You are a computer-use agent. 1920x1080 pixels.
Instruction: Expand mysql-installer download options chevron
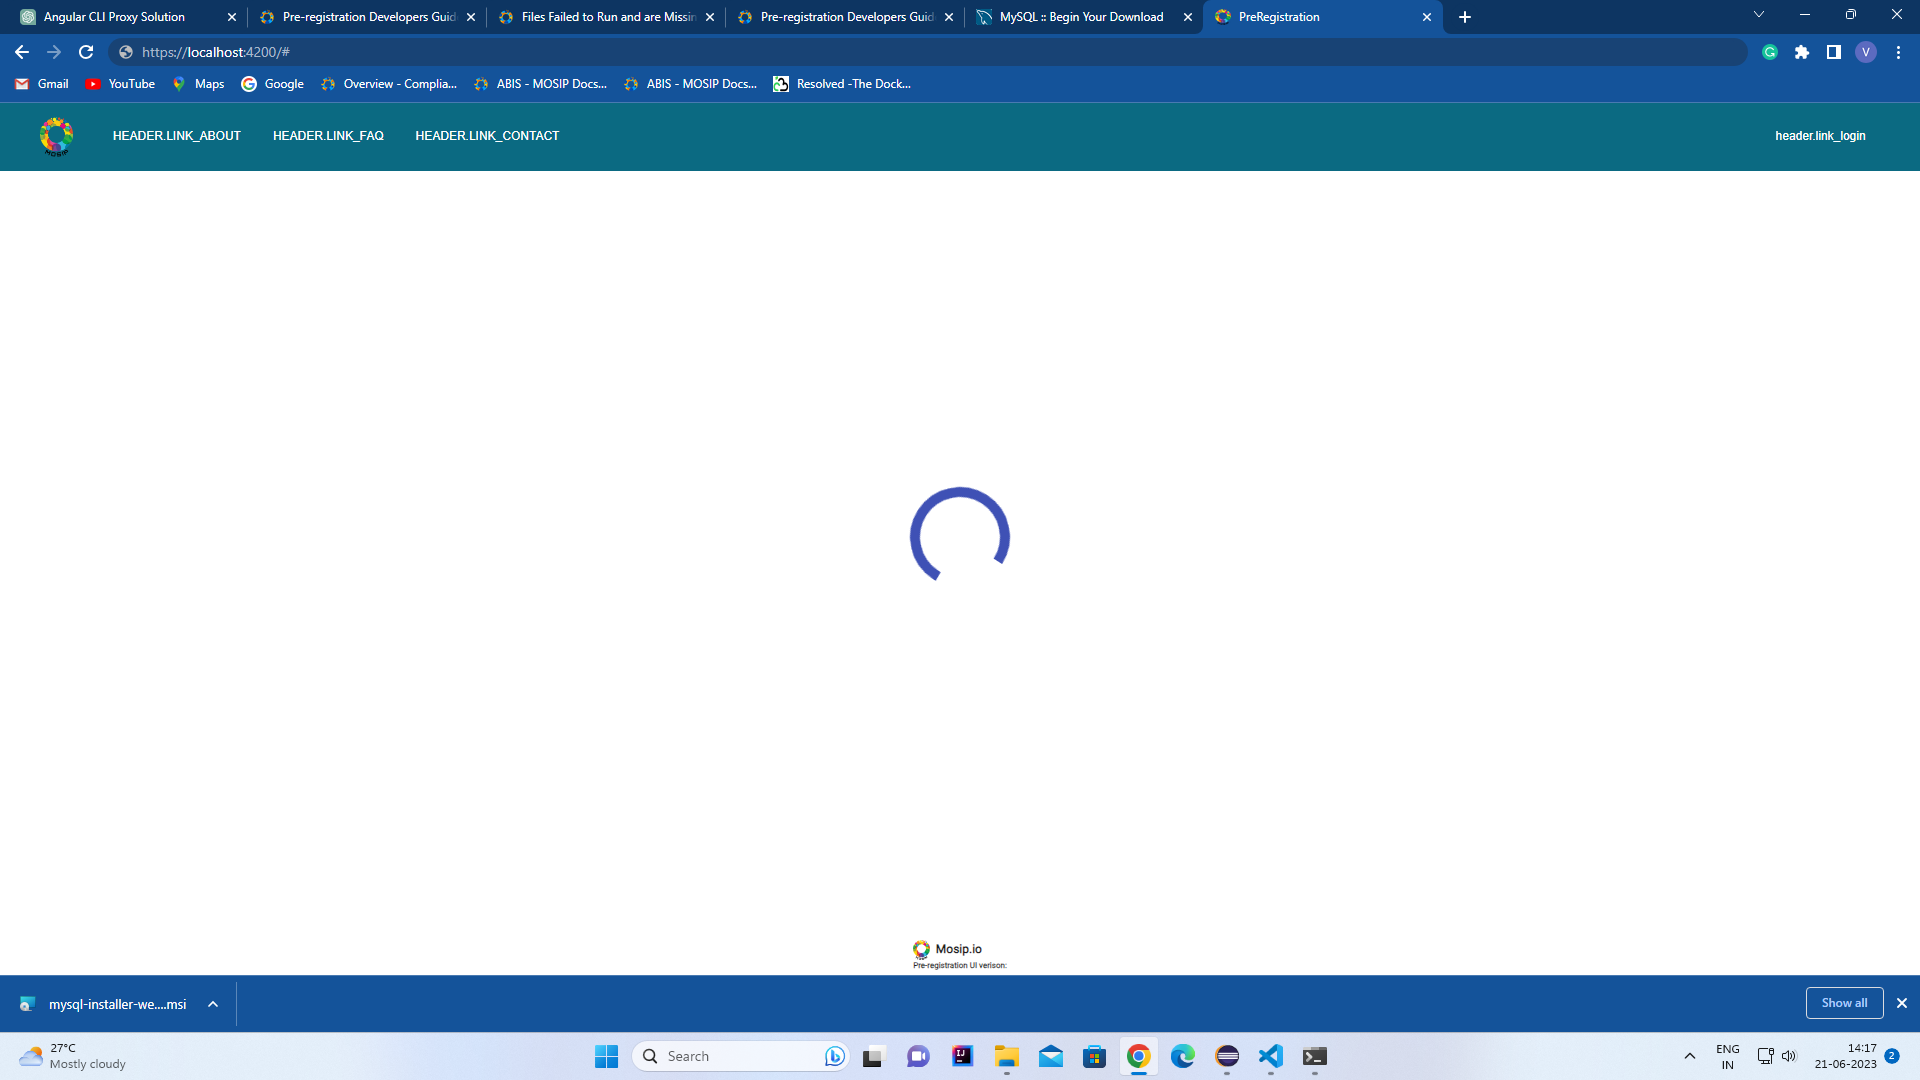click(213, 1004)
